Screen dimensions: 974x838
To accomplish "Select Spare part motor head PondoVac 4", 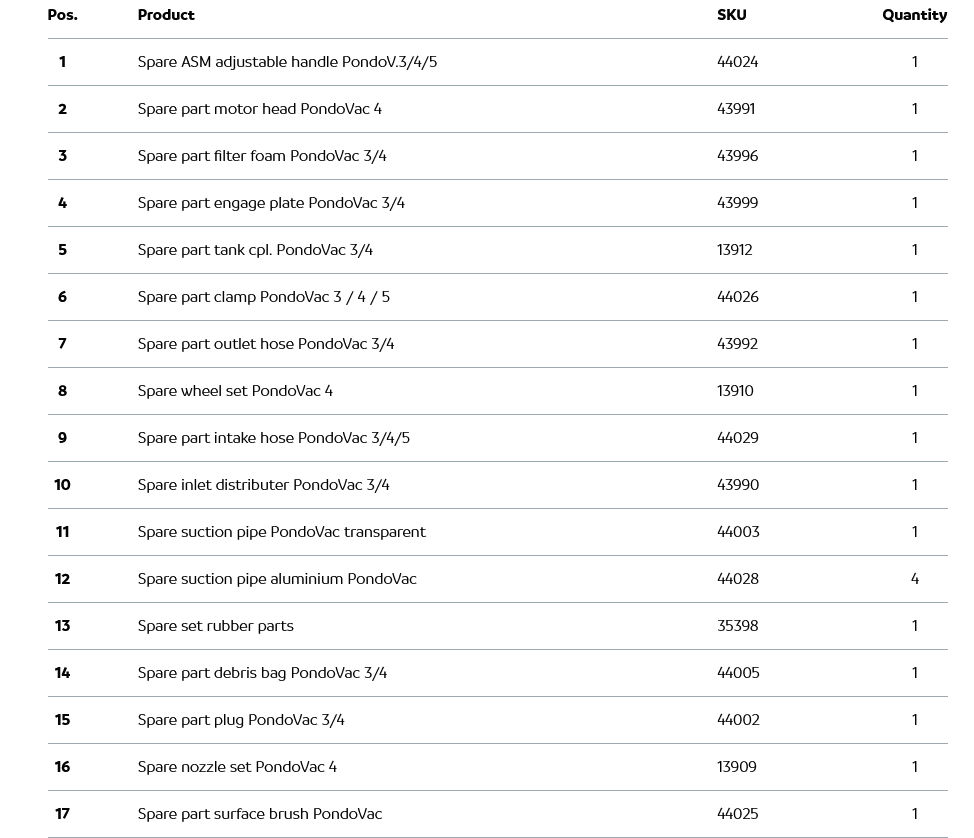I will pos(259,109).
